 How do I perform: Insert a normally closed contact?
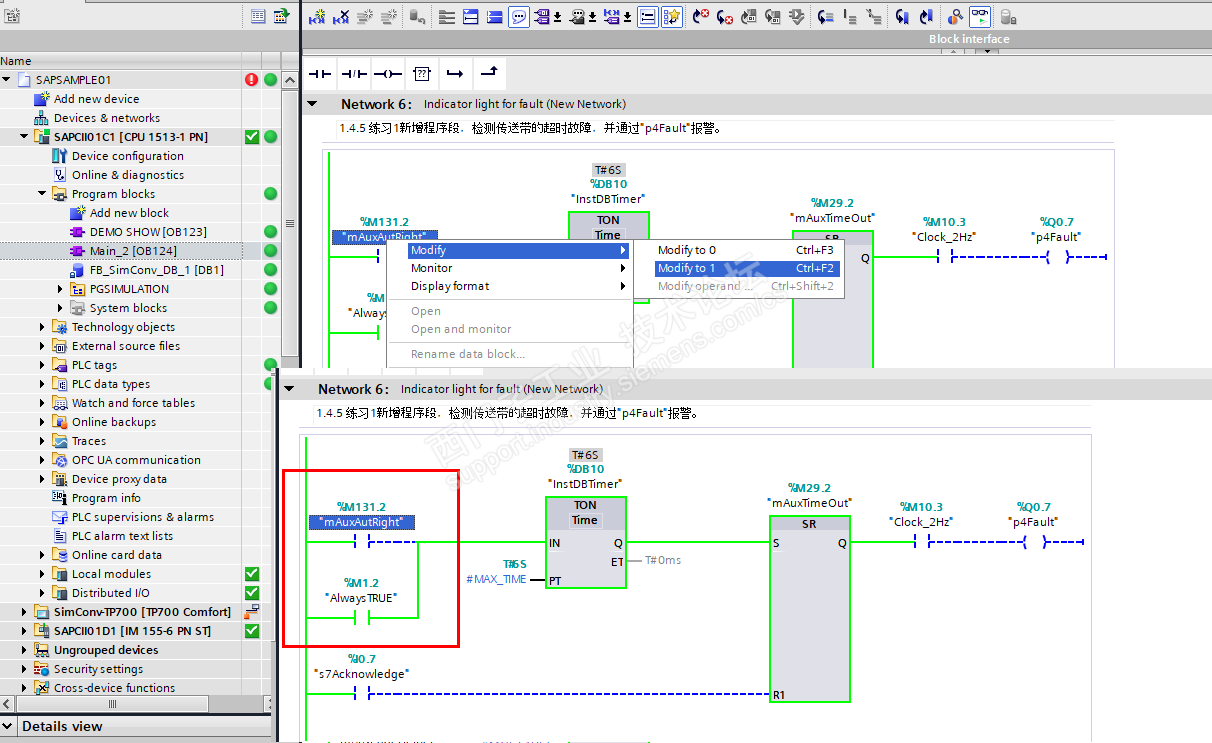[x=354, y=74]
